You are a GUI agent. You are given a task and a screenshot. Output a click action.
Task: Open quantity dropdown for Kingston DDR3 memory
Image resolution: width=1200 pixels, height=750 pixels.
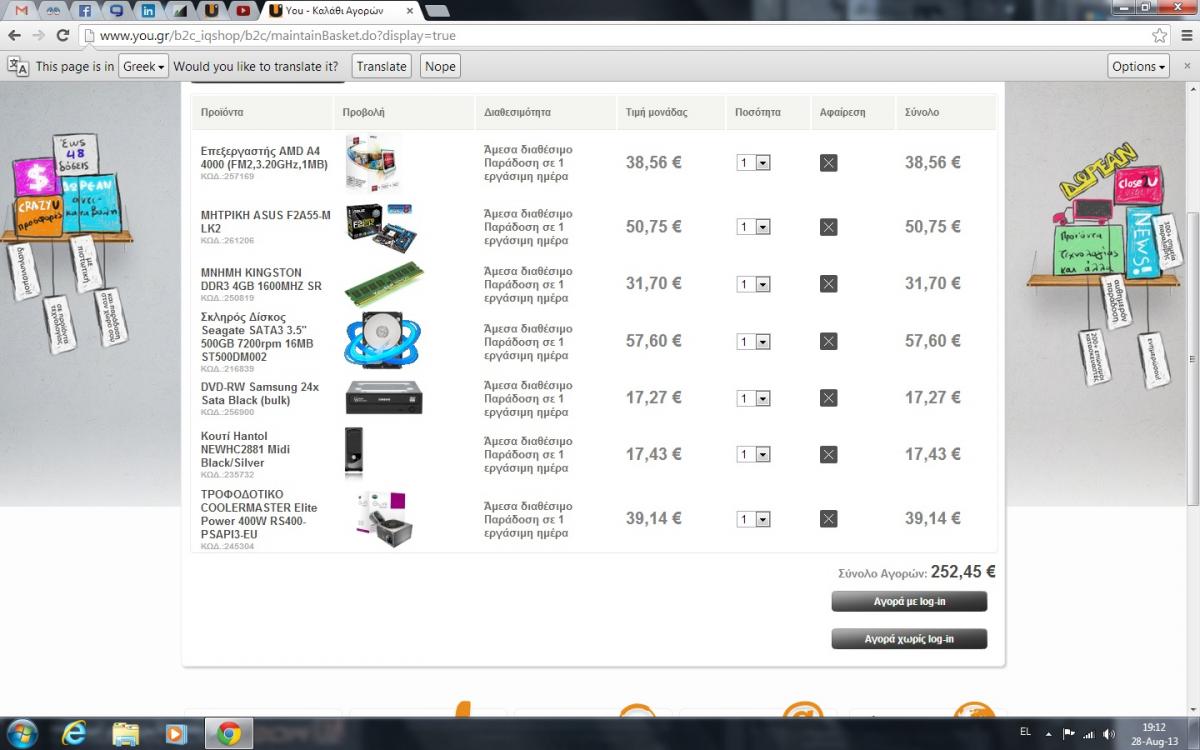[753, 284]
